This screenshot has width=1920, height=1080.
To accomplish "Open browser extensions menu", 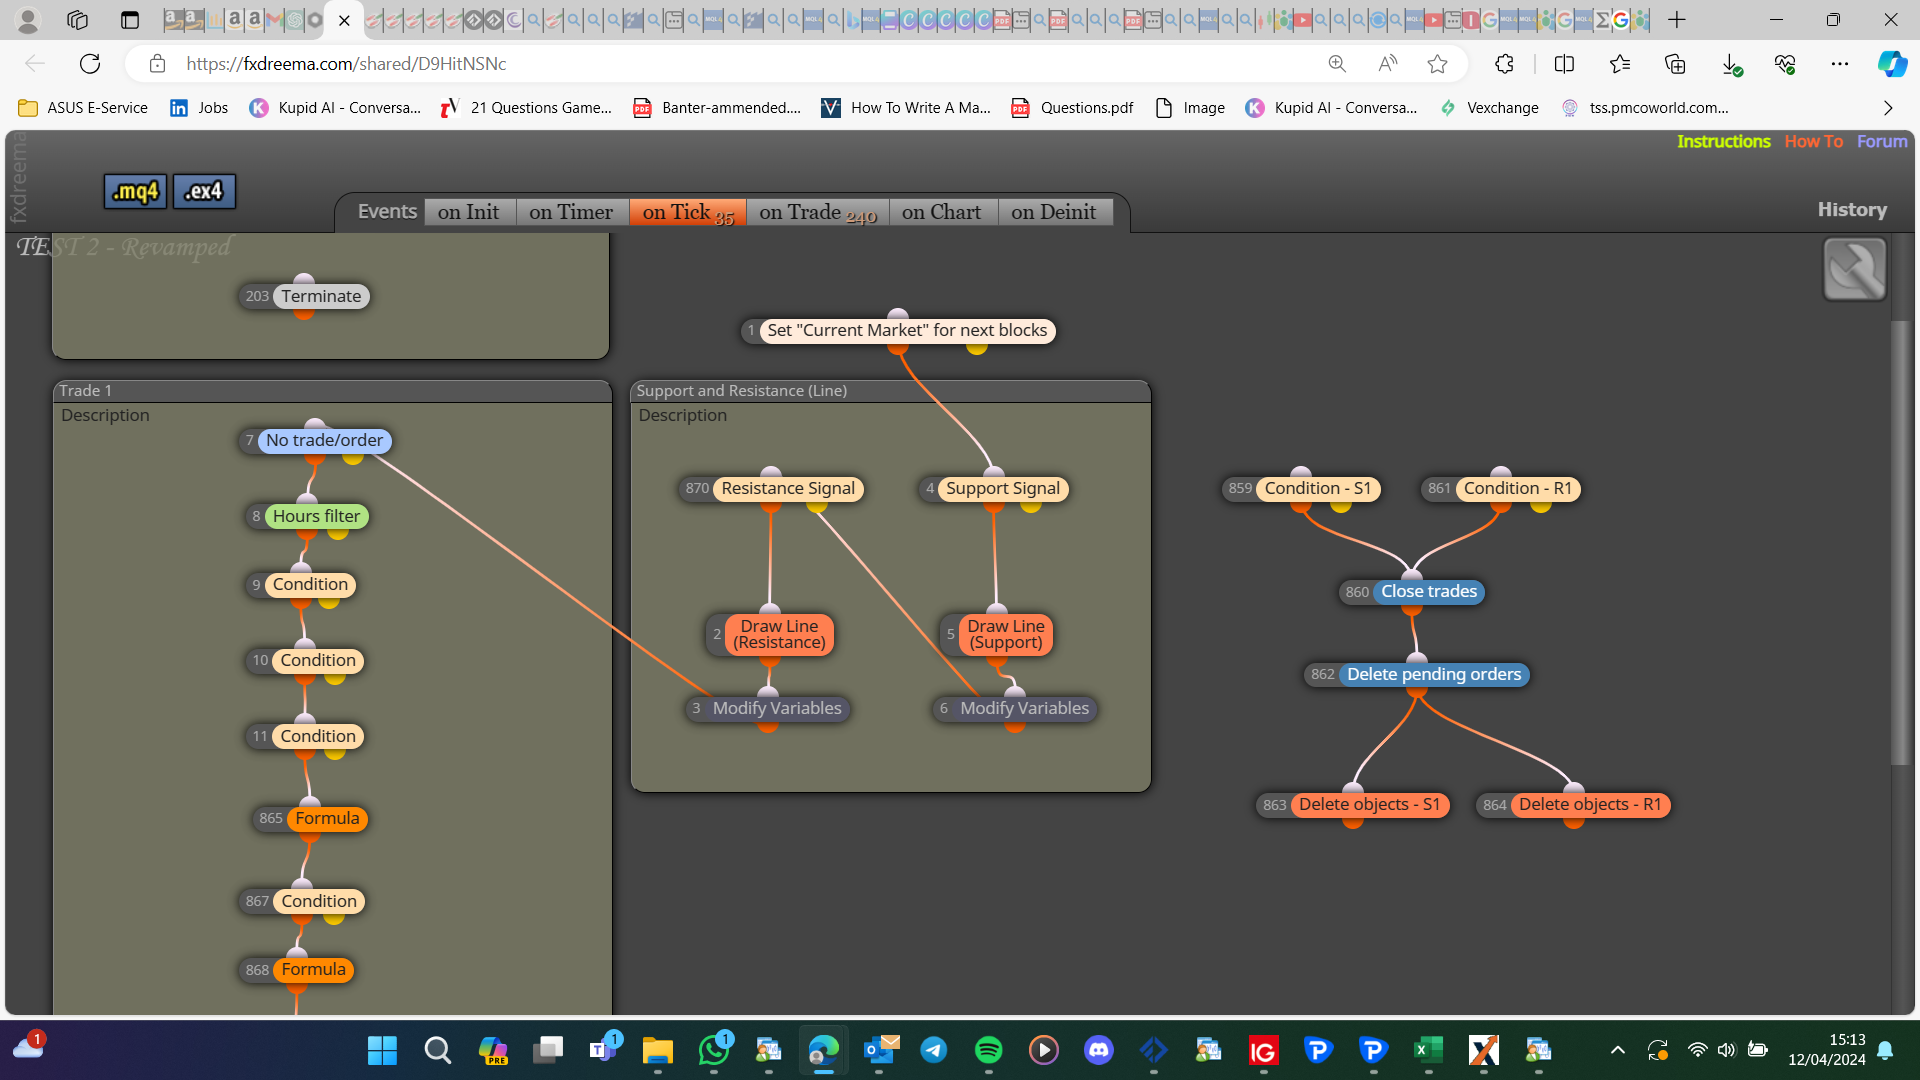I will 1504,64.
